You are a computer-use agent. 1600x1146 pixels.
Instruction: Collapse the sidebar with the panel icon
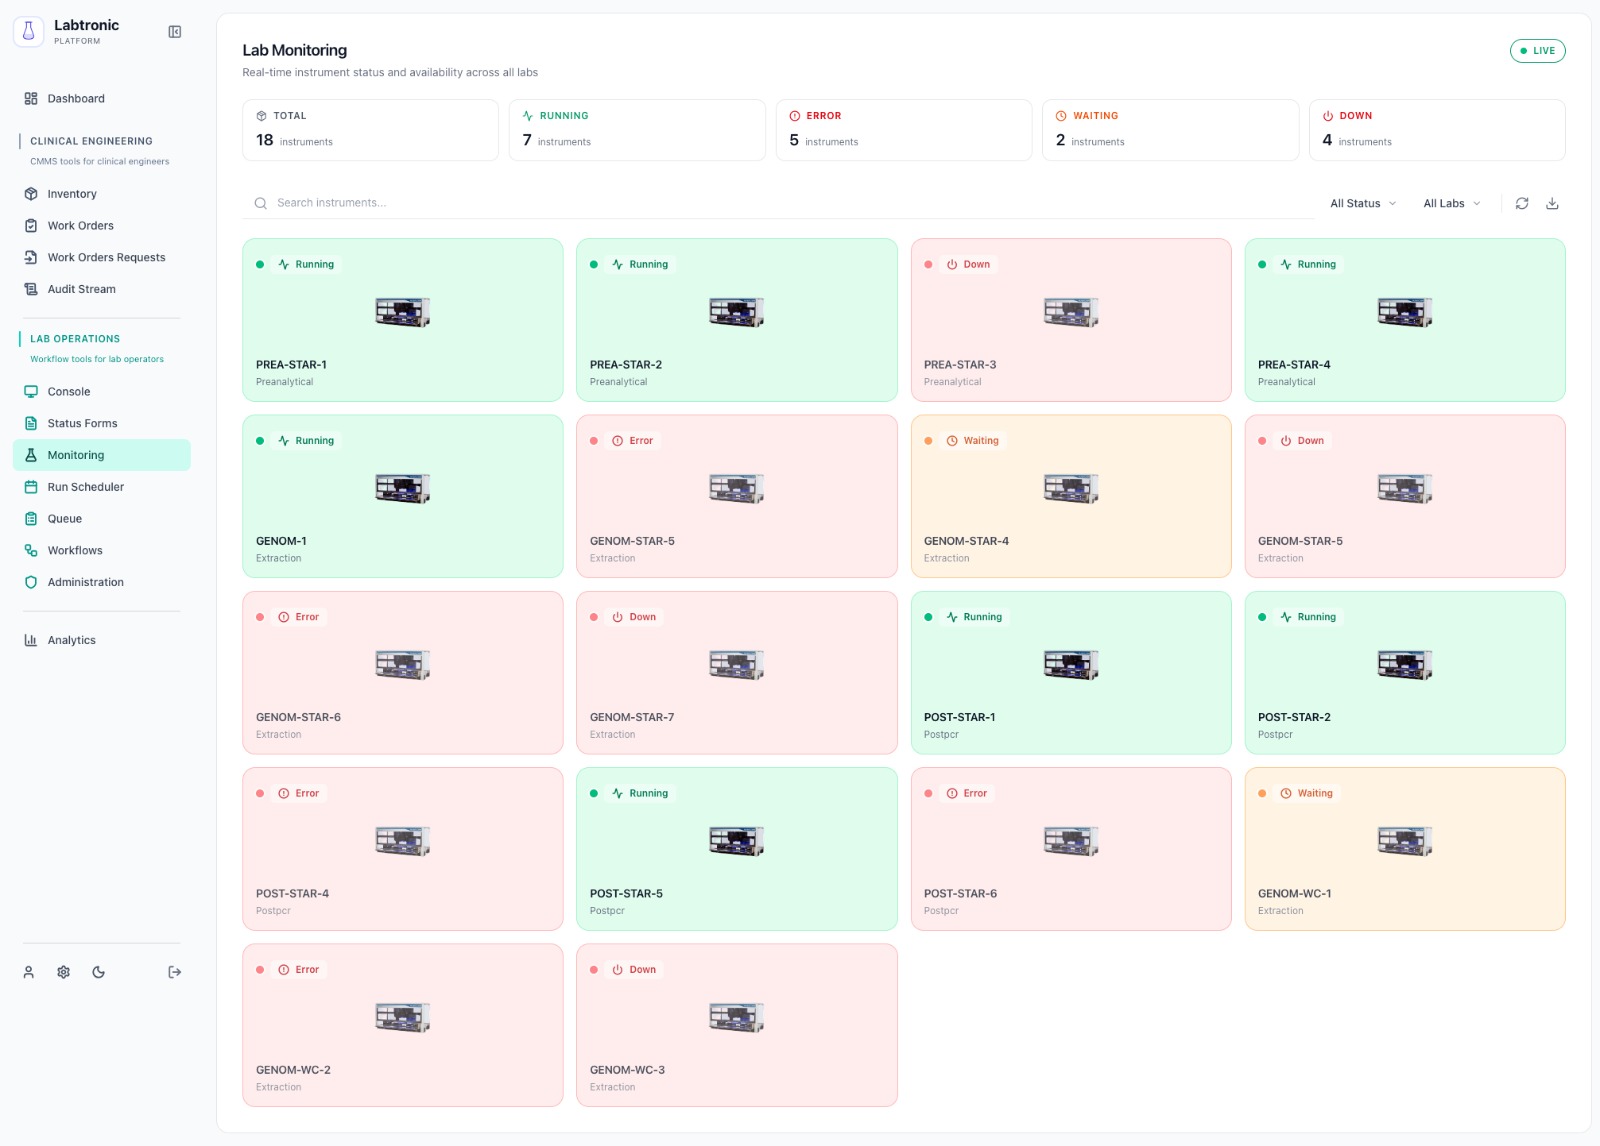click(175, 32)
